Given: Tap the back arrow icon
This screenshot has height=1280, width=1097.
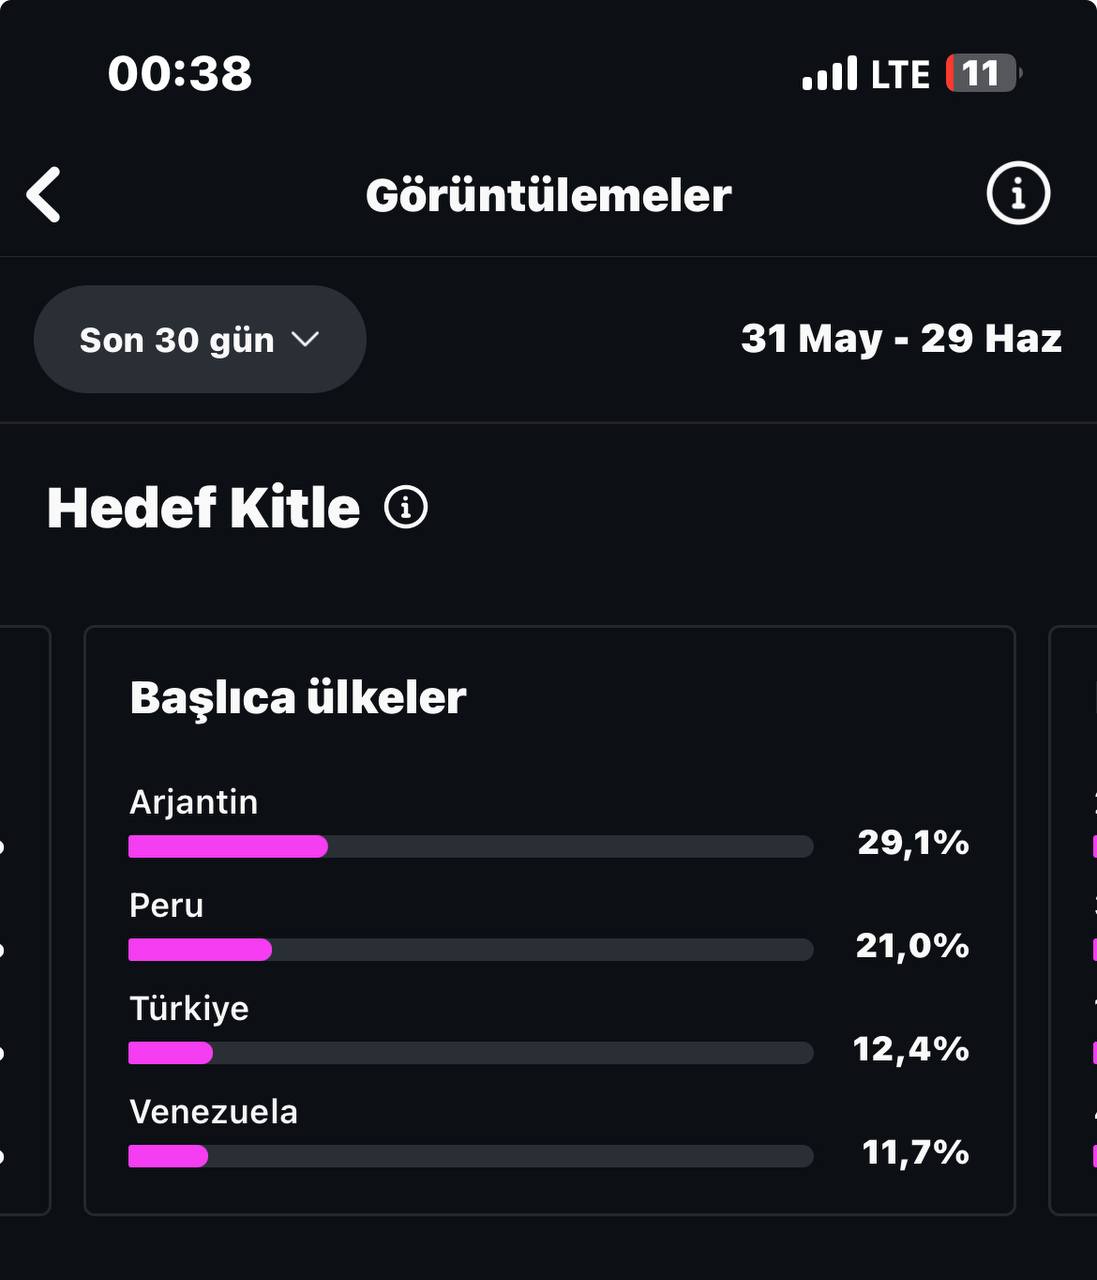Looking at the screenshot, I should tap(44, 194).
